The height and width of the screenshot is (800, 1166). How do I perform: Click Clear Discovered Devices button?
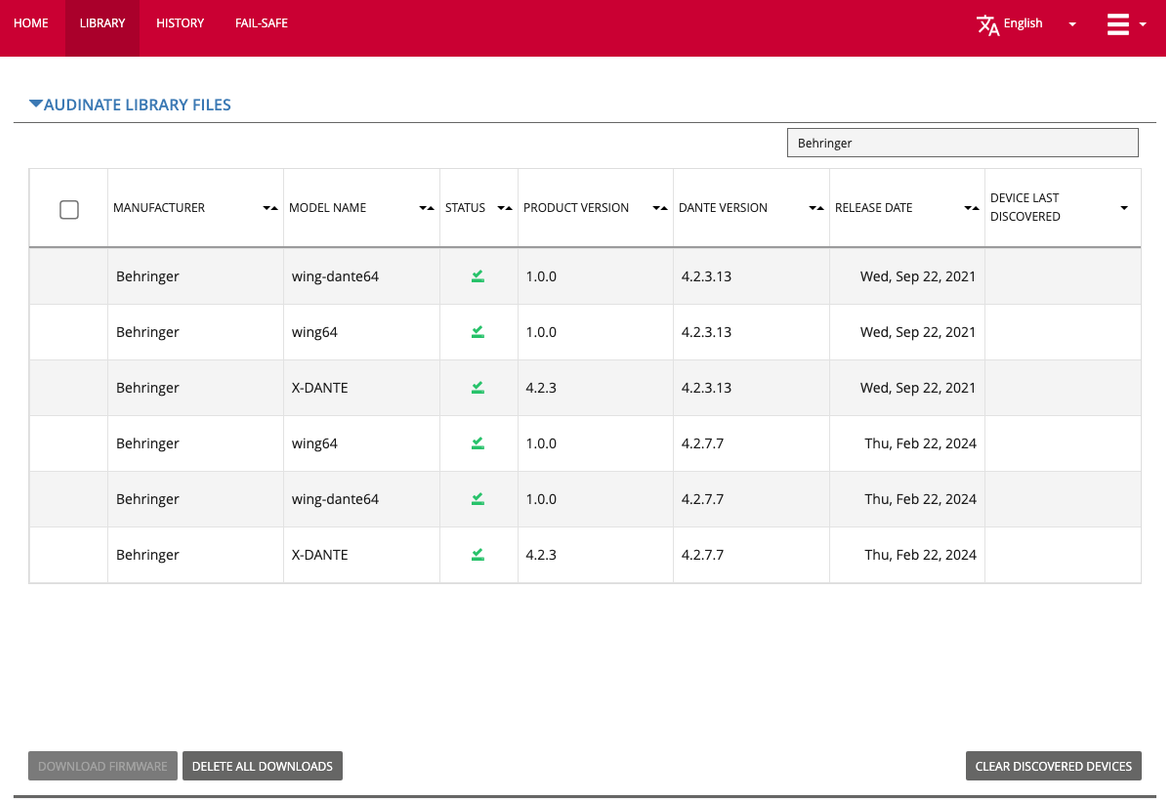coord(1054,766)
